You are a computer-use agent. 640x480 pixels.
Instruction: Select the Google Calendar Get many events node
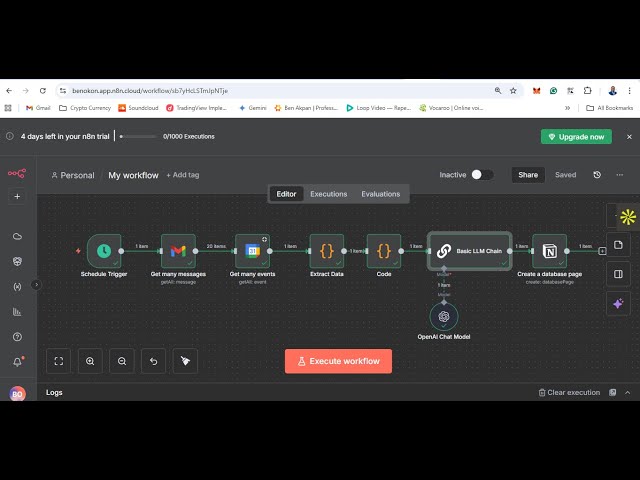coord(252,251)
